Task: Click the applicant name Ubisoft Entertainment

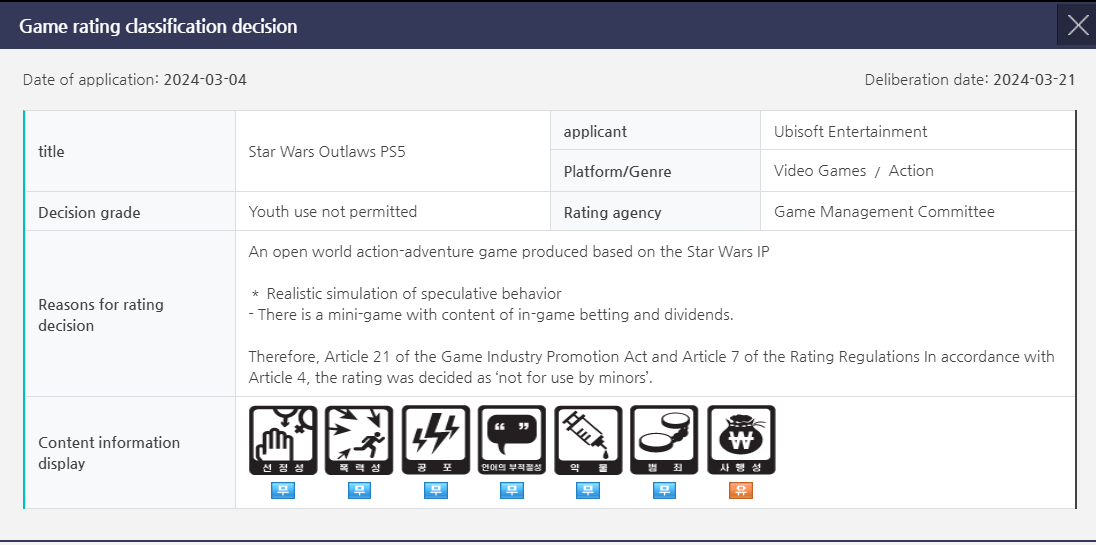Action: click(850, 132)
